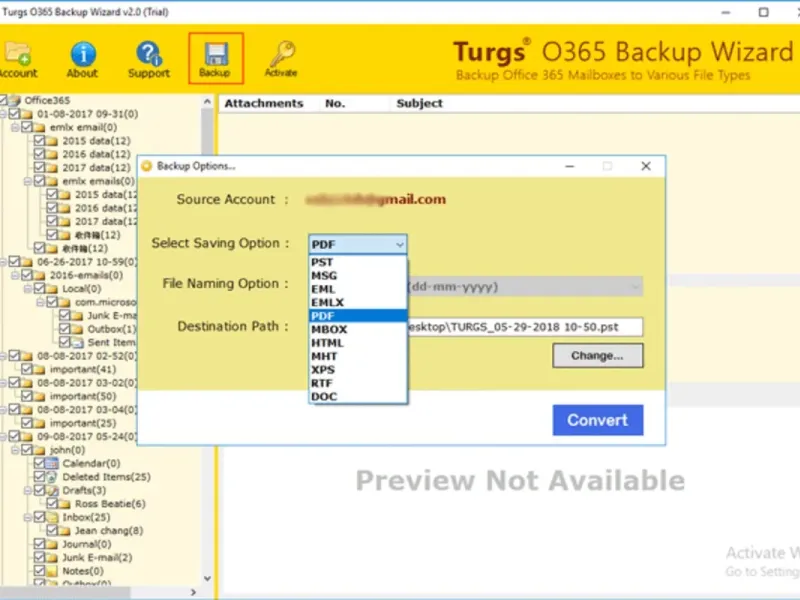Screen dimensions: 800x600
Task: Click the Drafts(3) folder icon
Action: (52, 490)
